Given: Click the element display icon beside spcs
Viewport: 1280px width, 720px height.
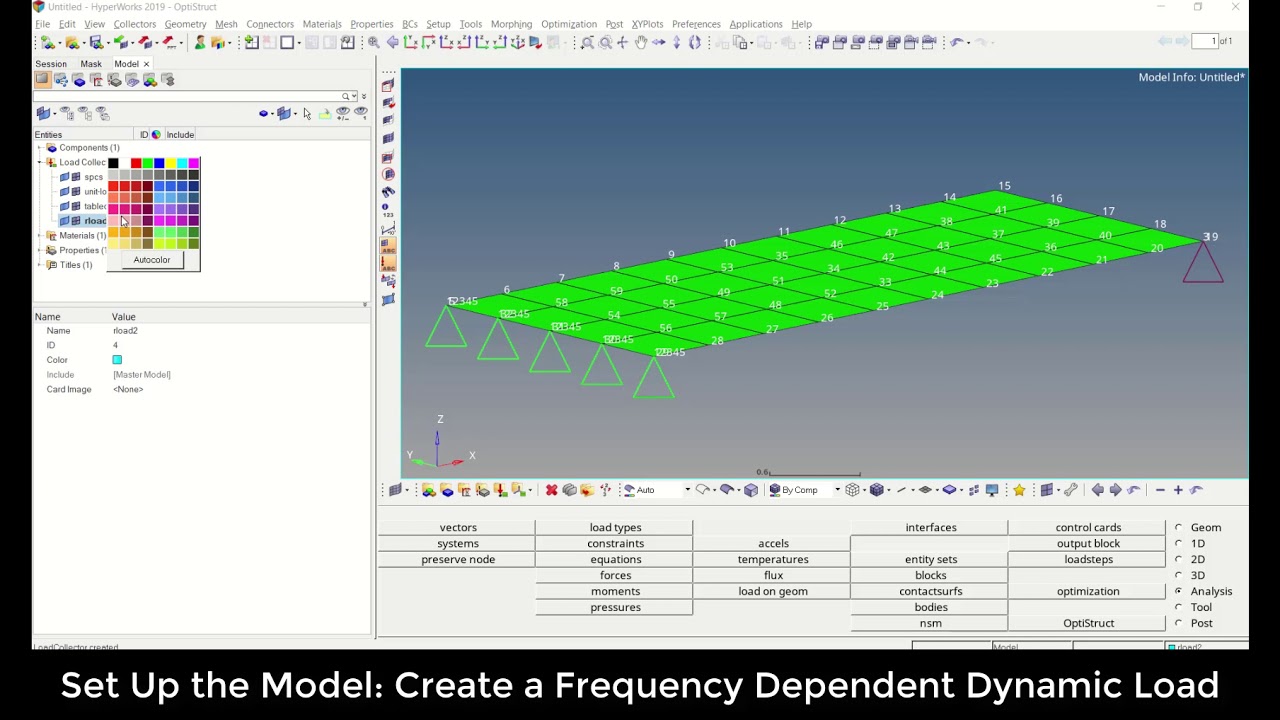Looking at the screenshot, I should click(x=76, y=177).
